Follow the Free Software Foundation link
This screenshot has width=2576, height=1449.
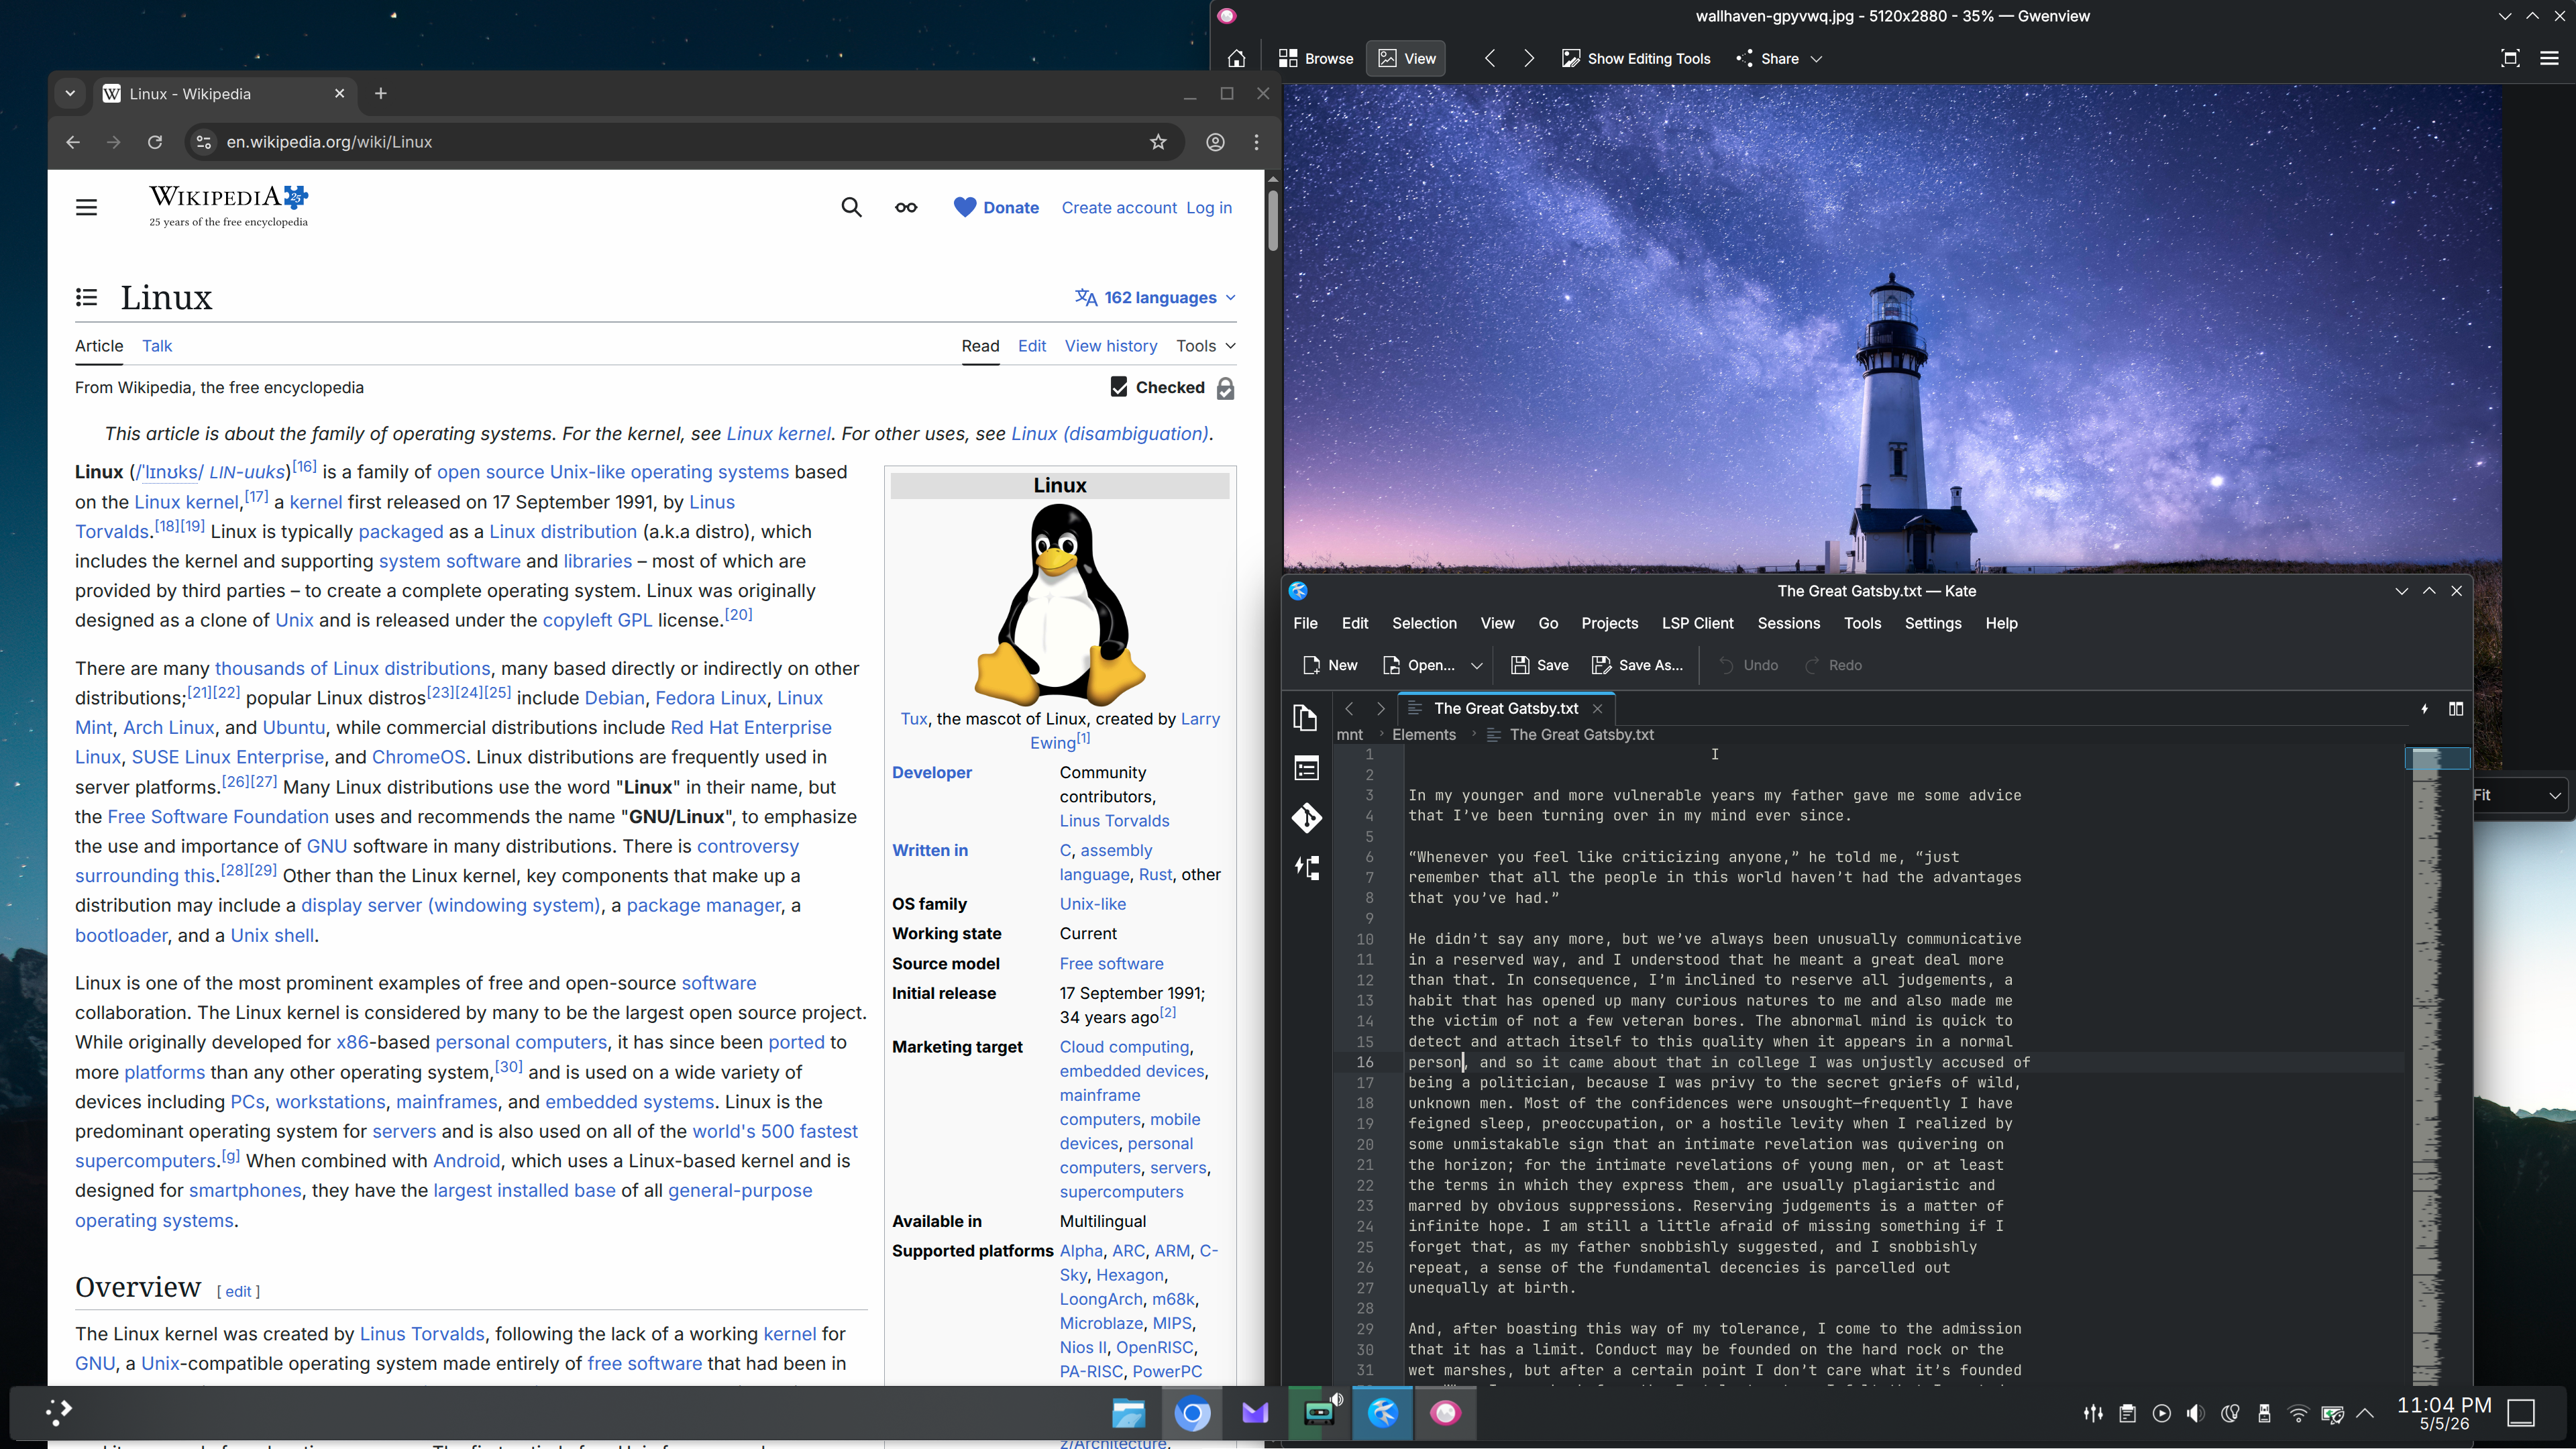(218, 817)
